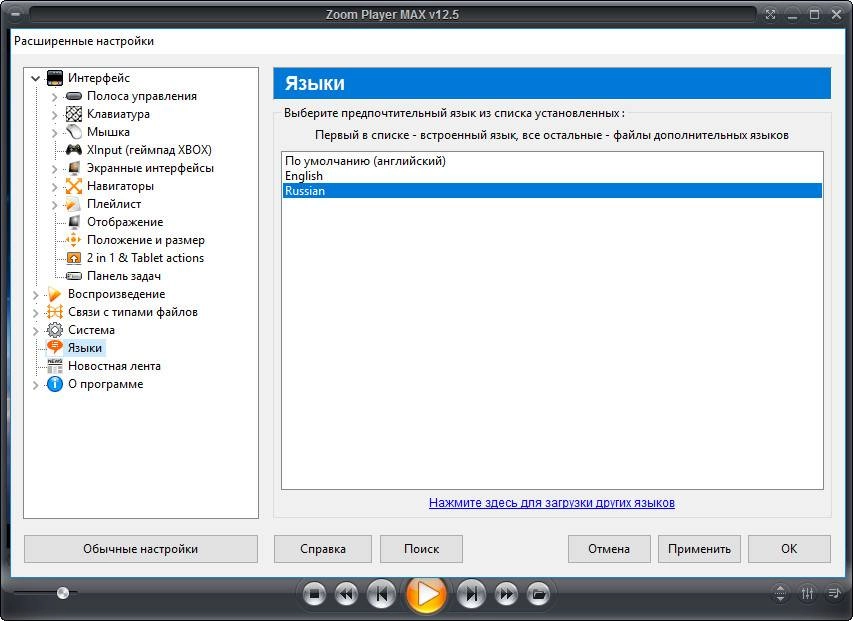This screenshot has height=621, width=853.
Task: Skip to next track button
Action: click(x=471, y=594)
